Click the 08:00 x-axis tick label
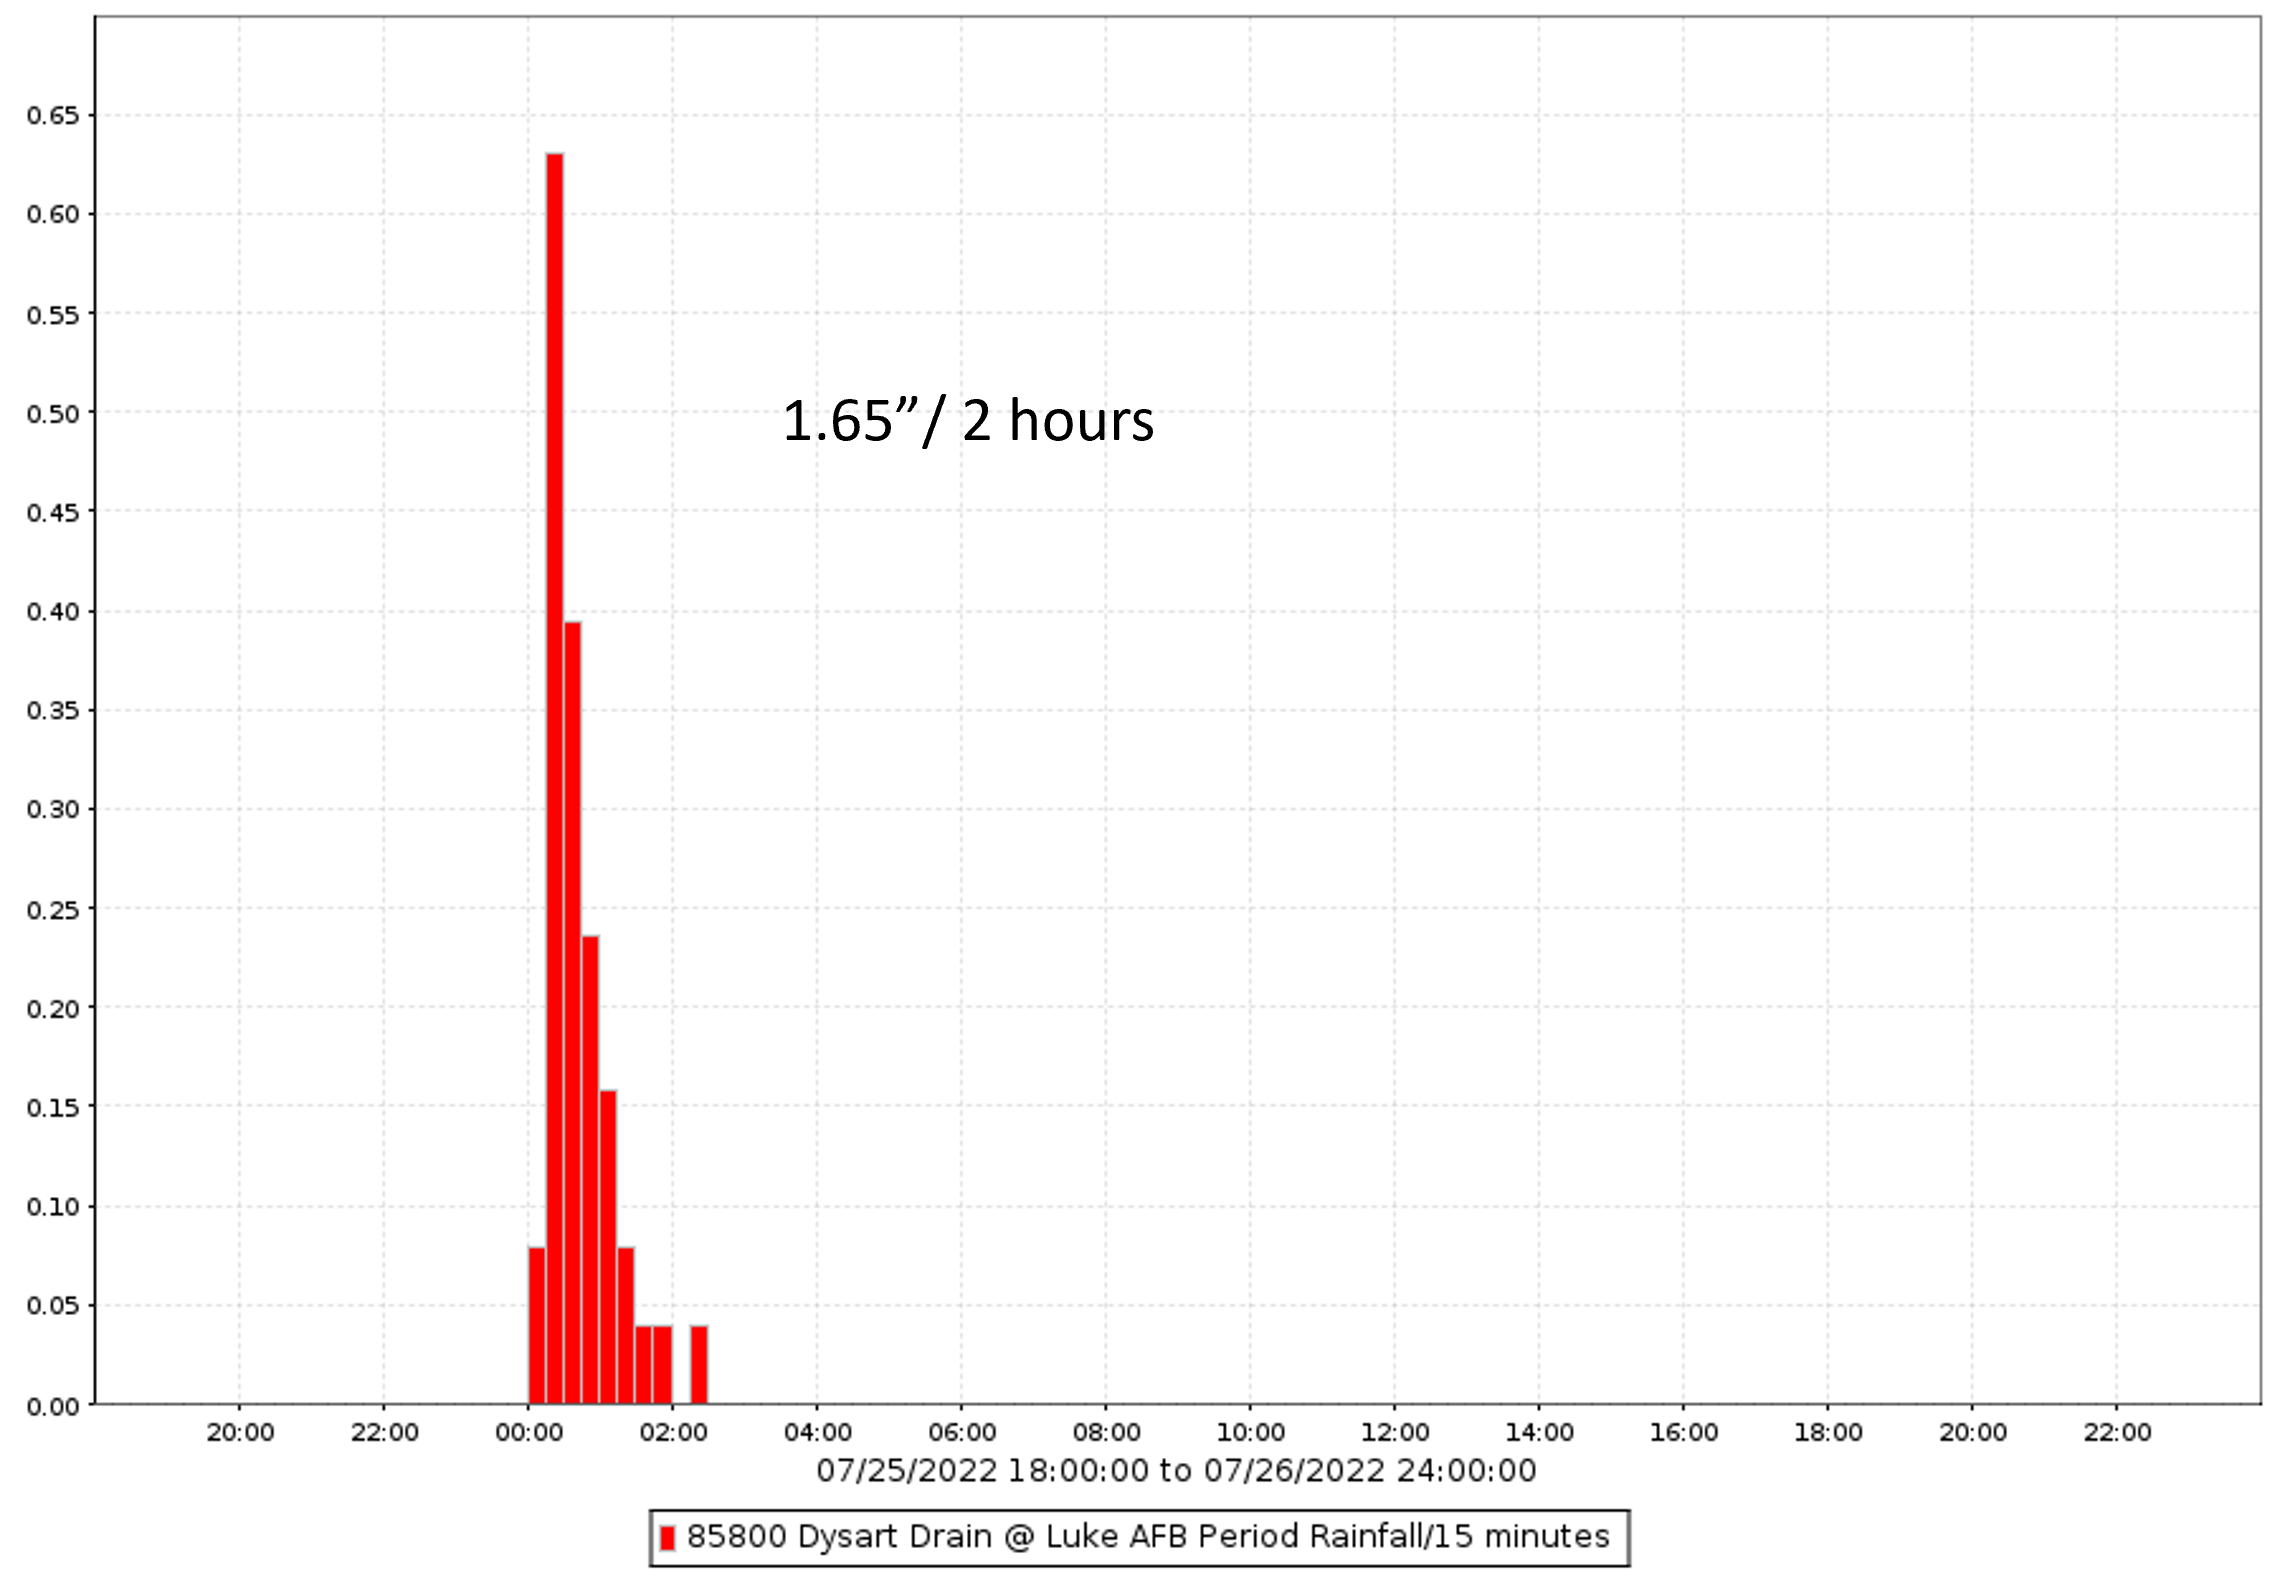The width and height of the screenshot is (2280, 1570). pyautogui.click(x=1106, y=1432)
